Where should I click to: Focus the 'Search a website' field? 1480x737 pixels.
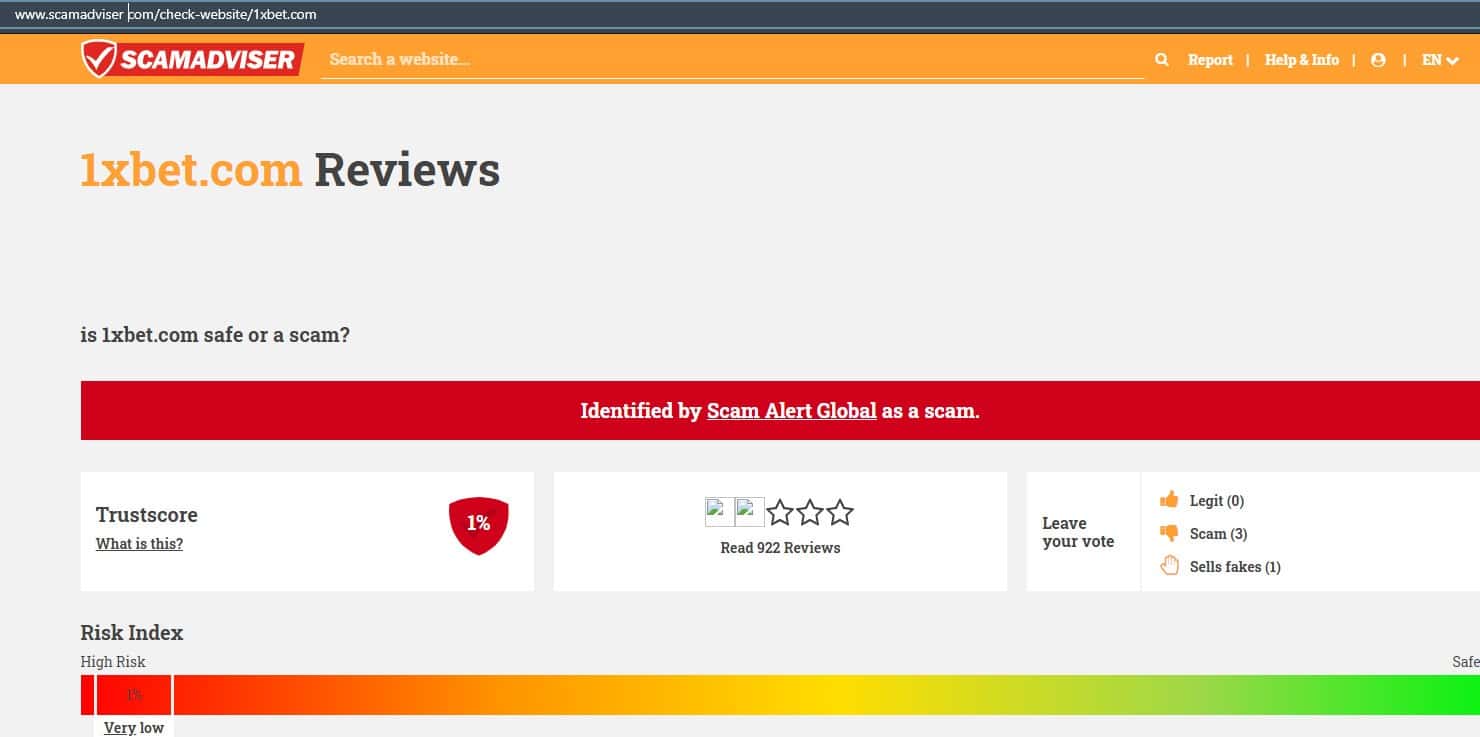(732, 60)
